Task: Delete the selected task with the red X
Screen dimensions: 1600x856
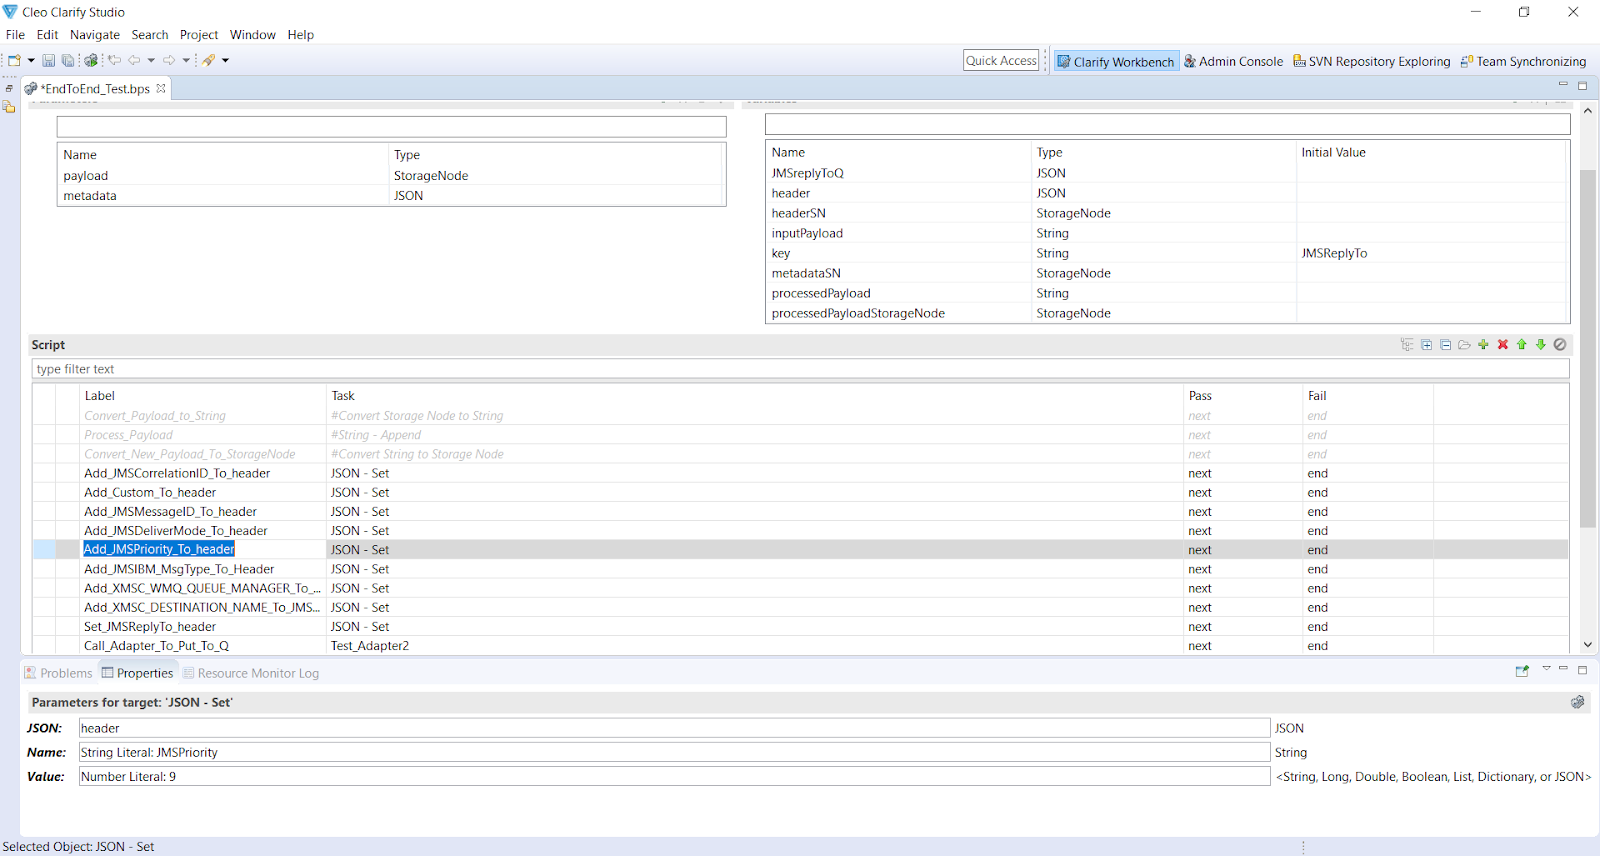Action: [x=1502, y=345]
